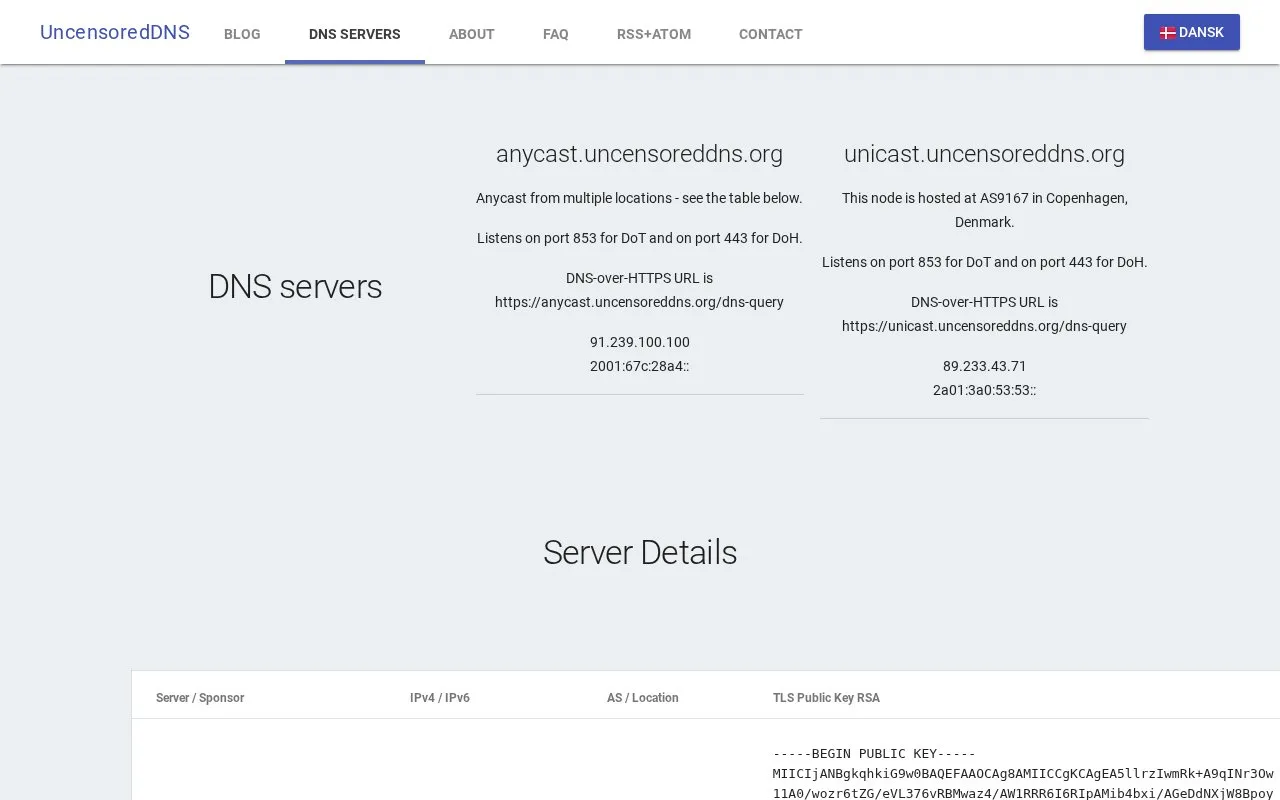Image resolution: width=1280 pixels, height=800 pixels.
Task: Select the anycast IPv6 2001:67c:28a4::
Action: click(640, 366)
